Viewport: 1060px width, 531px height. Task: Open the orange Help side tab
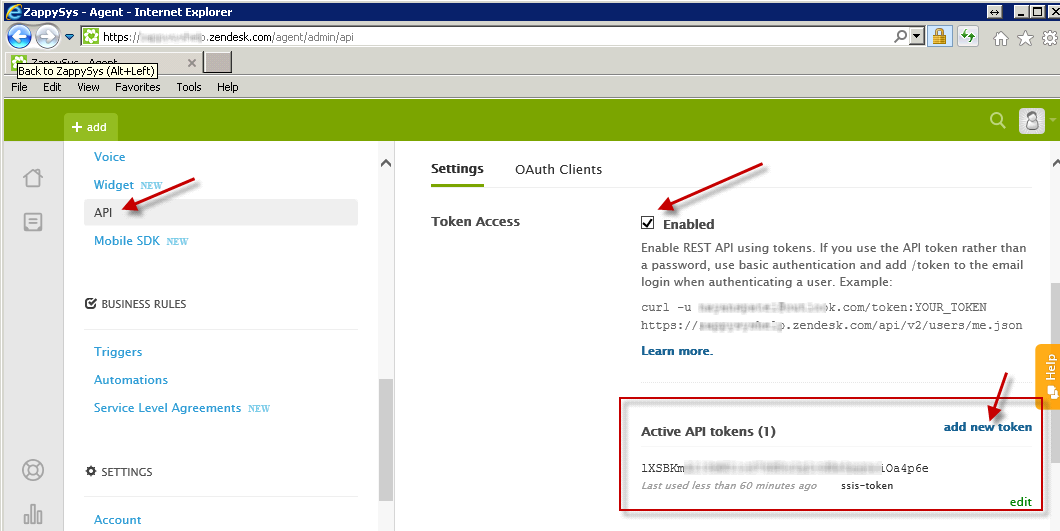1049,376
